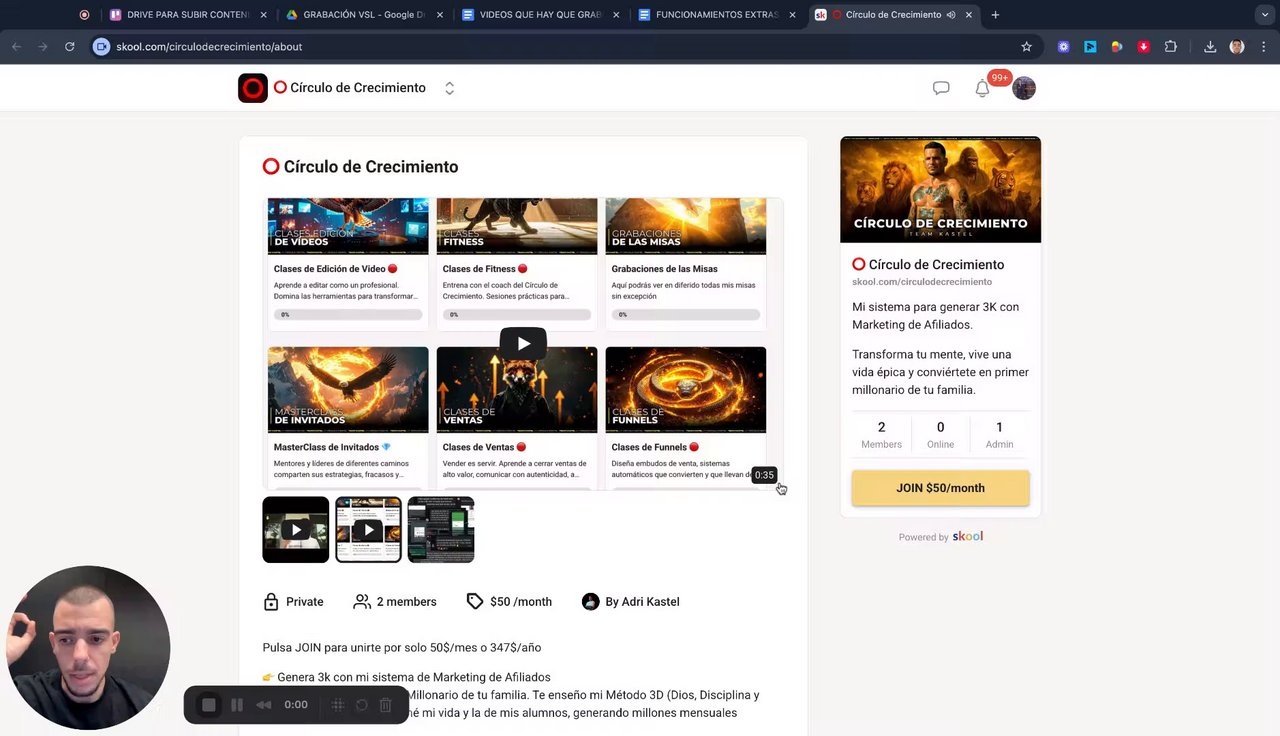Click the By Adri Kastel author link
1280x736 pixels.
click(x=631, y=601)
